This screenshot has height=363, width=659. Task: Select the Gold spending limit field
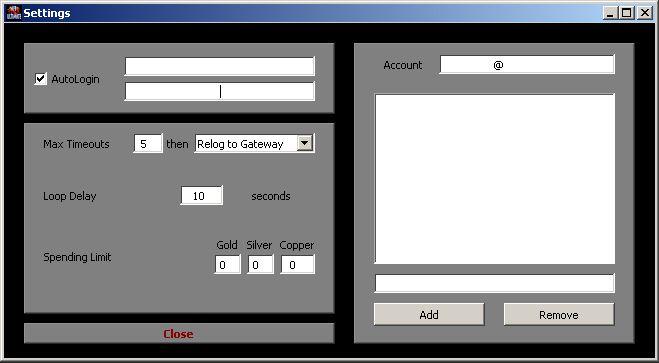[227, 265]
